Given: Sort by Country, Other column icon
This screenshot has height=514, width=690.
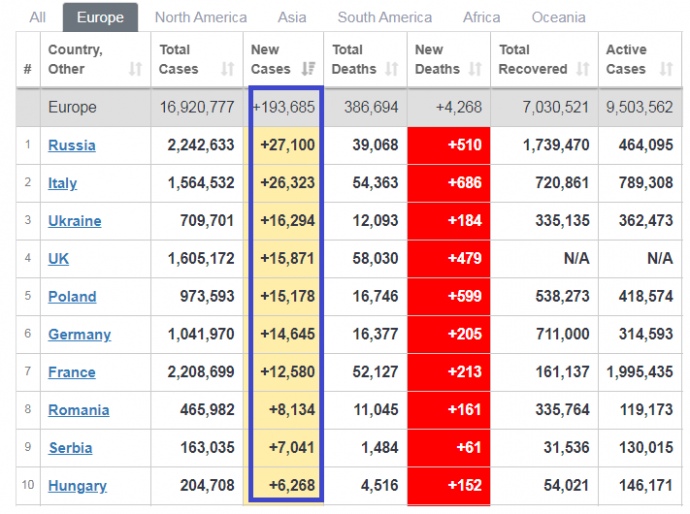Looking at the screenshot, I should coord(135,70).
